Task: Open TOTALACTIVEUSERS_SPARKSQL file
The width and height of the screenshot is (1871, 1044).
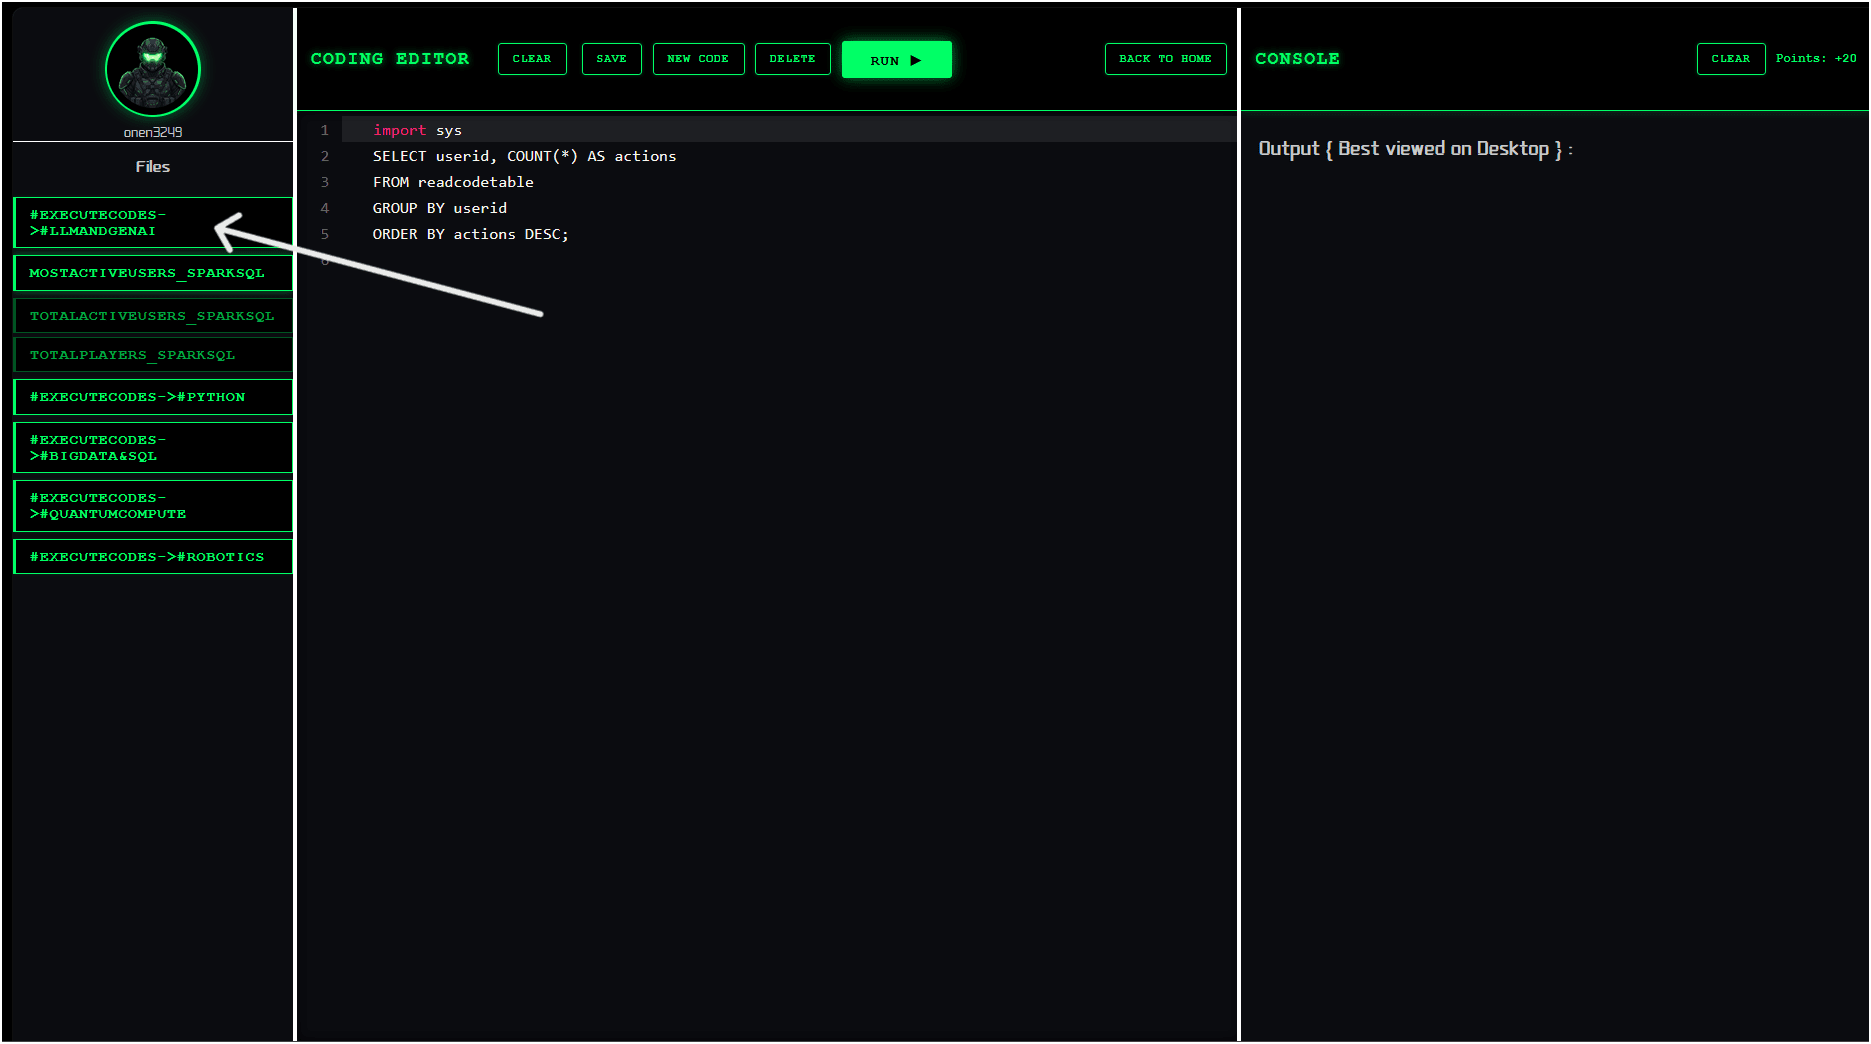Action: coord(153,316)
